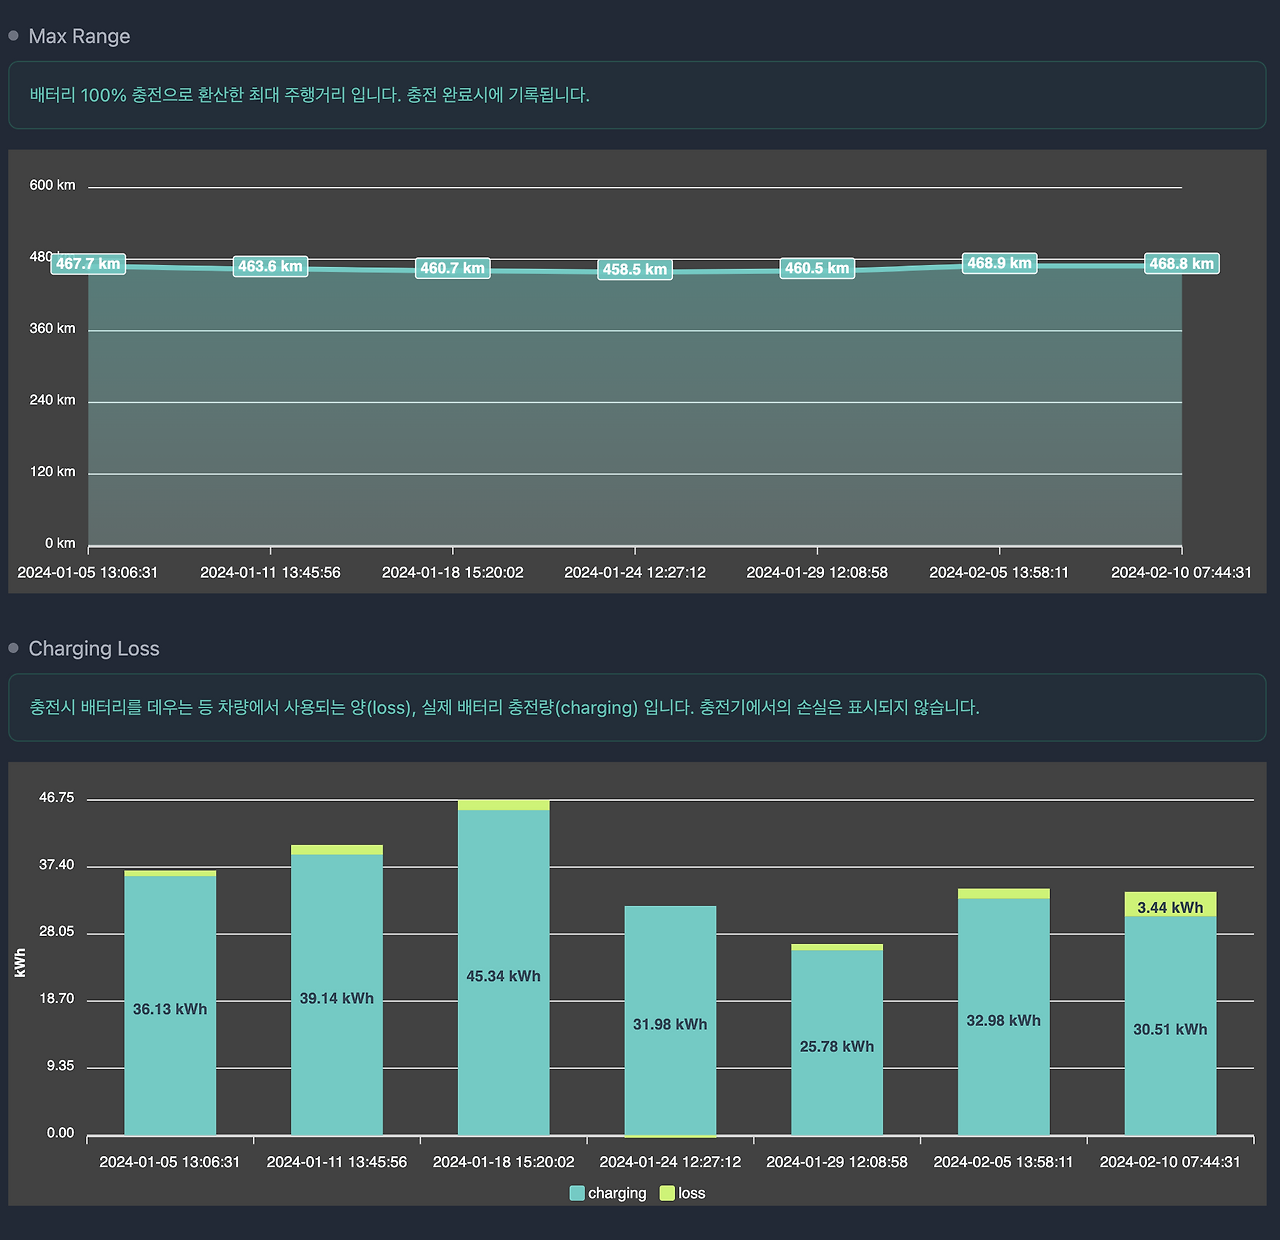Click the Charging Loss section heading
This screenshot has height=1240, width=1280.
tap(94, 648)
